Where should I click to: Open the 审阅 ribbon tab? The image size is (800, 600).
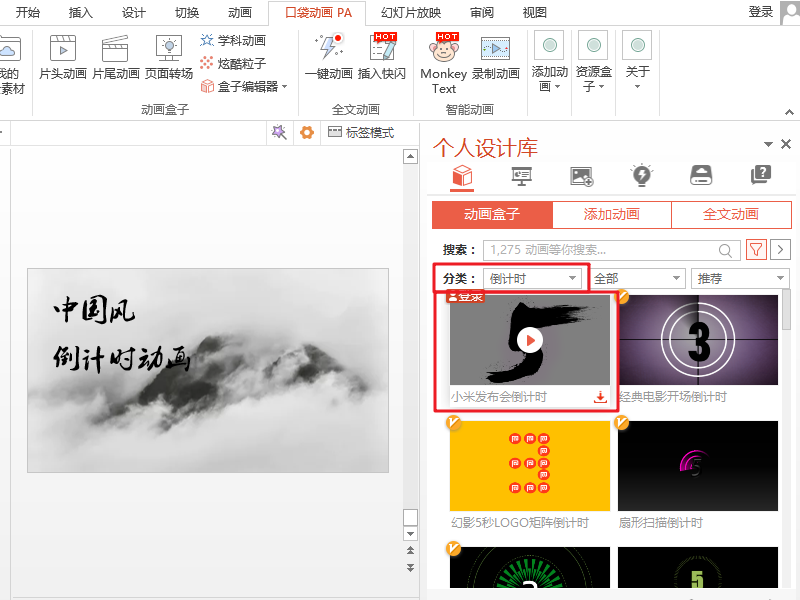pos(482,12)
